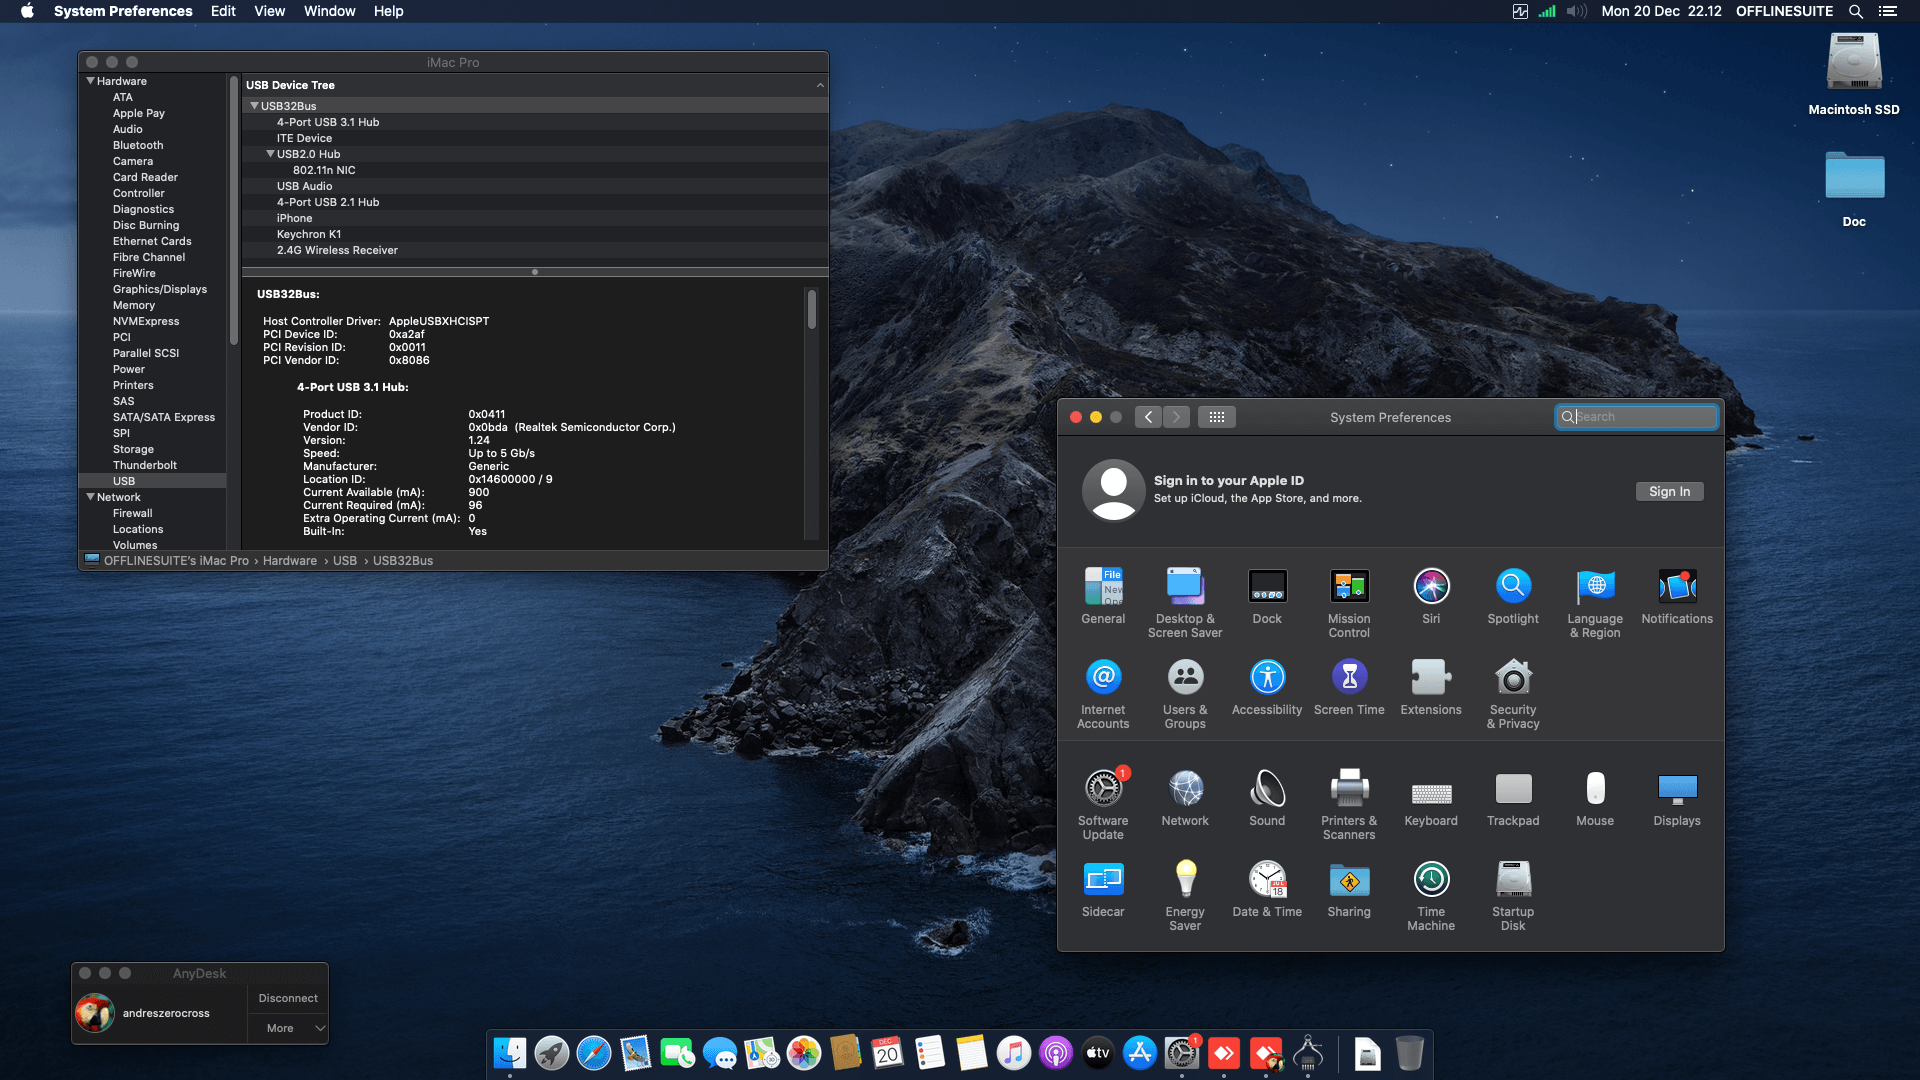Open Screen Time preferences
1920x1080 pixels.
coord(1349,678)
